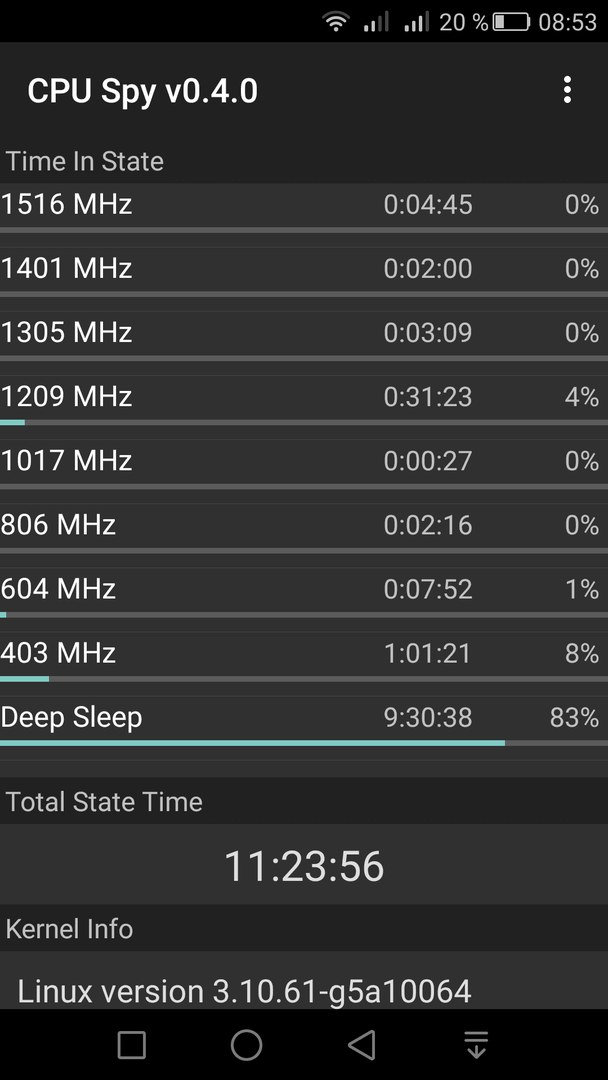
Task: Tap the battery icon in status bar
Action: (x=511, y=22)
